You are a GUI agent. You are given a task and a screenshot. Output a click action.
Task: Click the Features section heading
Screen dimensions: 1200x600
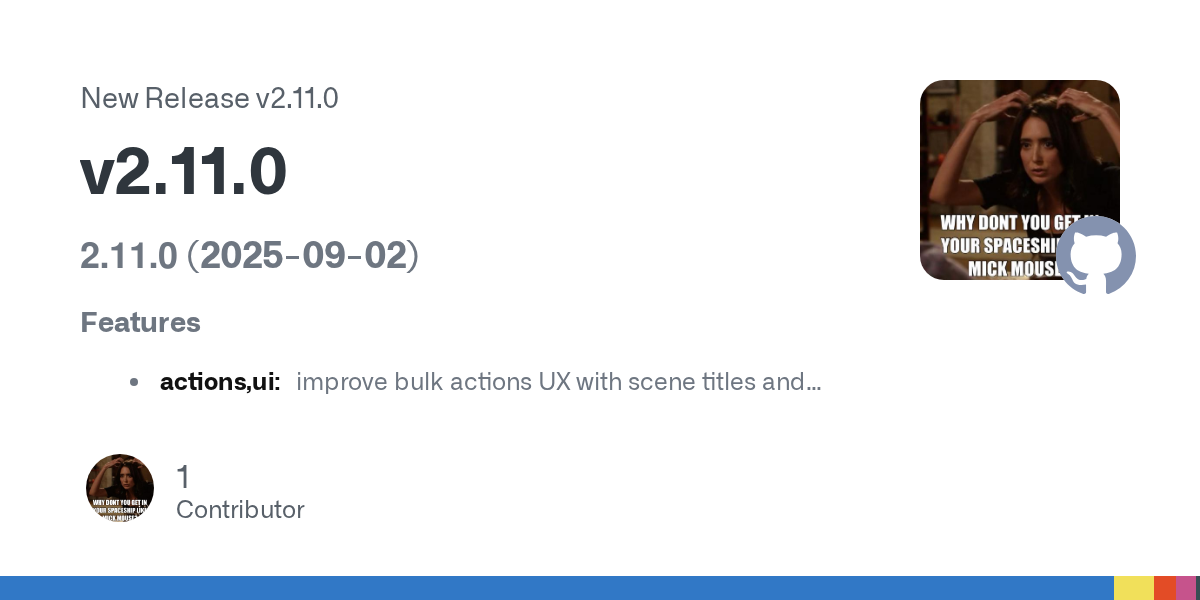click(x=140, y=323)
